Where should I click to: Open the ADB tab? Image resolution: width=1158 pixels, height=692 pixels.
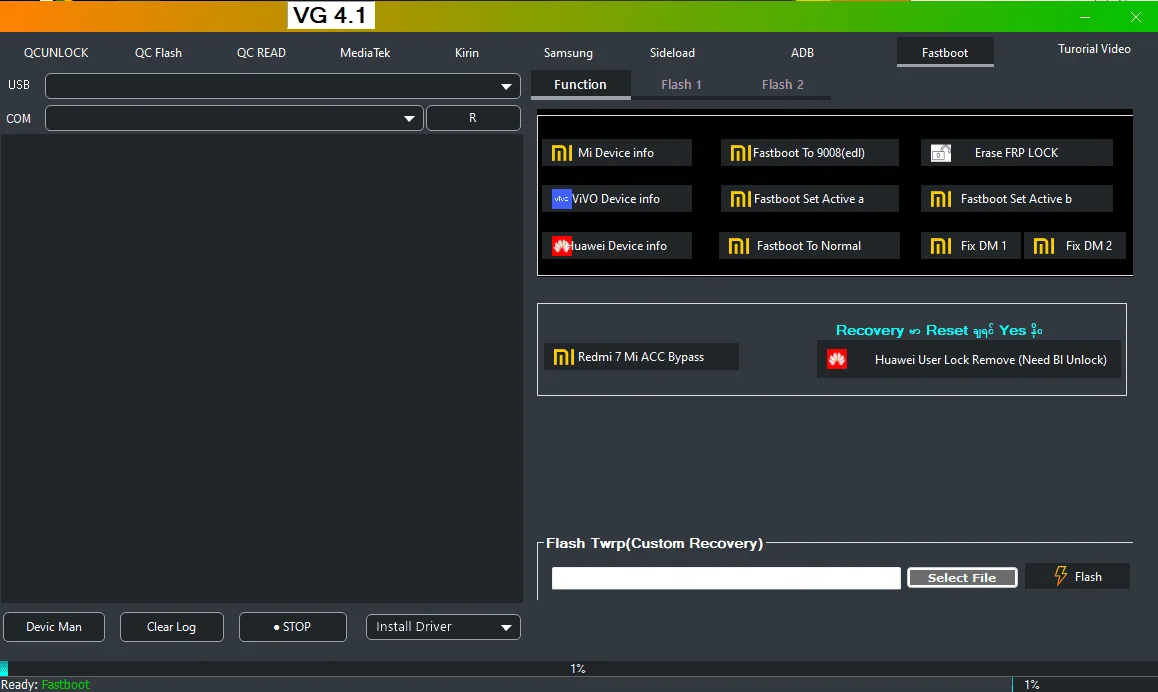coord(802,52)
